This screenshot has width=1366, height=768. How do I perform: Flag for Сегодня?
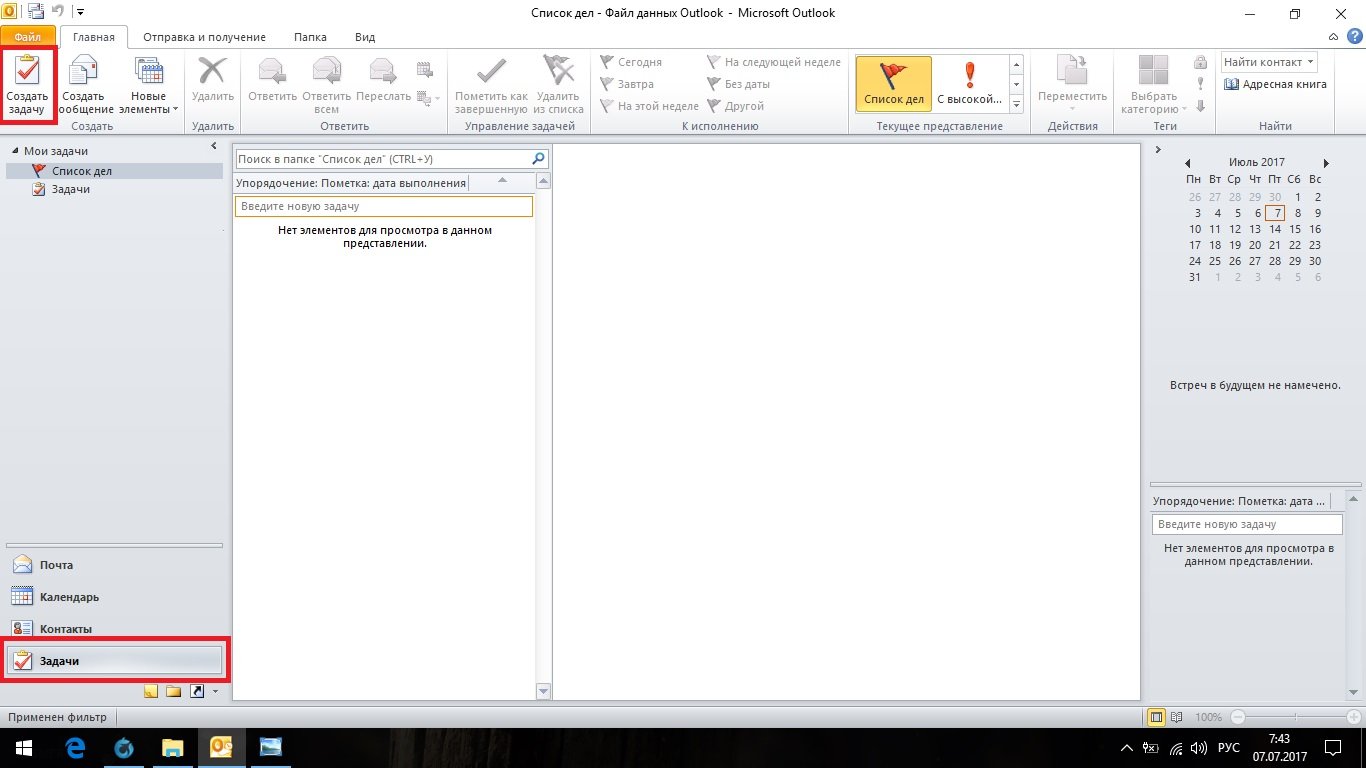click(632, 62)
